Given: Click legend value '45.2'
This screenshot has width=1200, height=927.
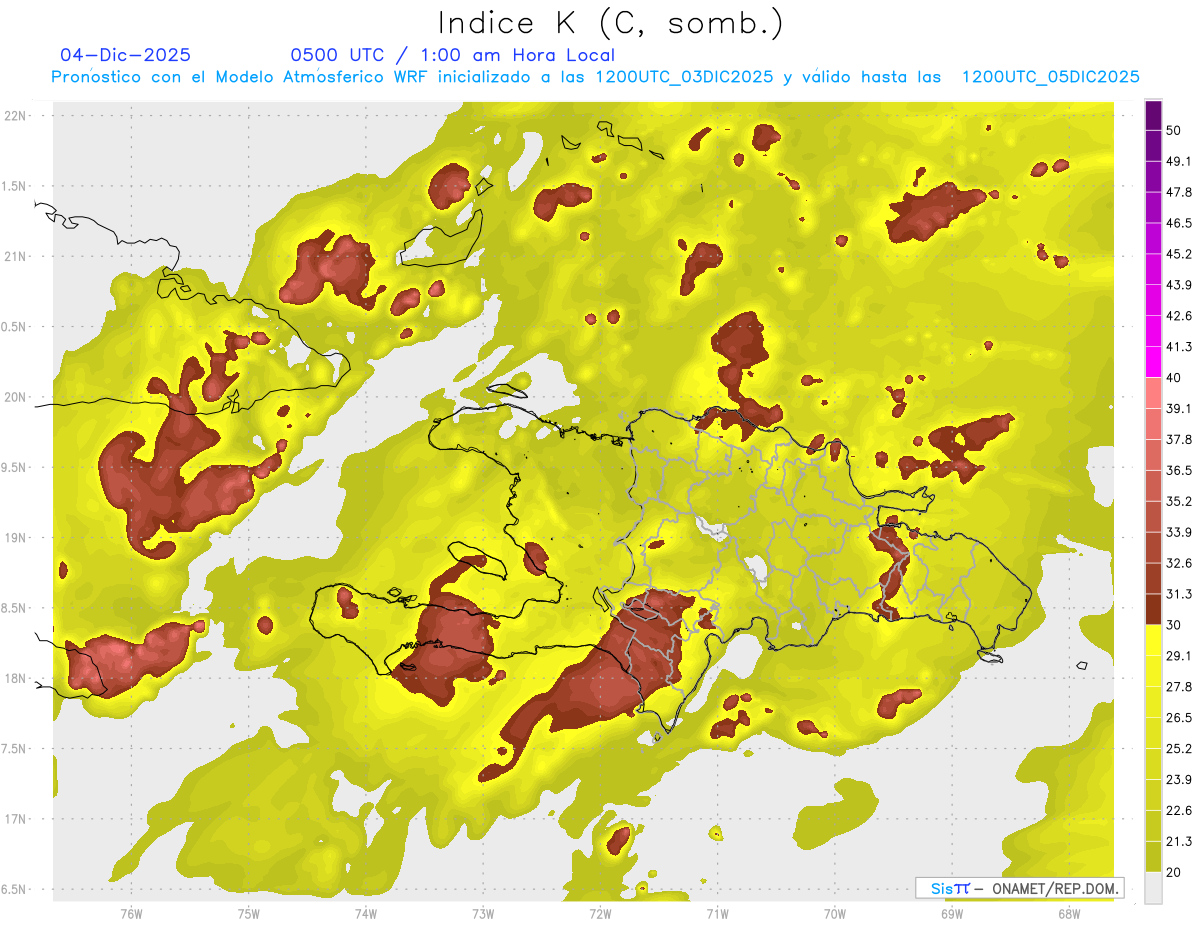Looking at the screenshot, I should [x=1178, y=254].
